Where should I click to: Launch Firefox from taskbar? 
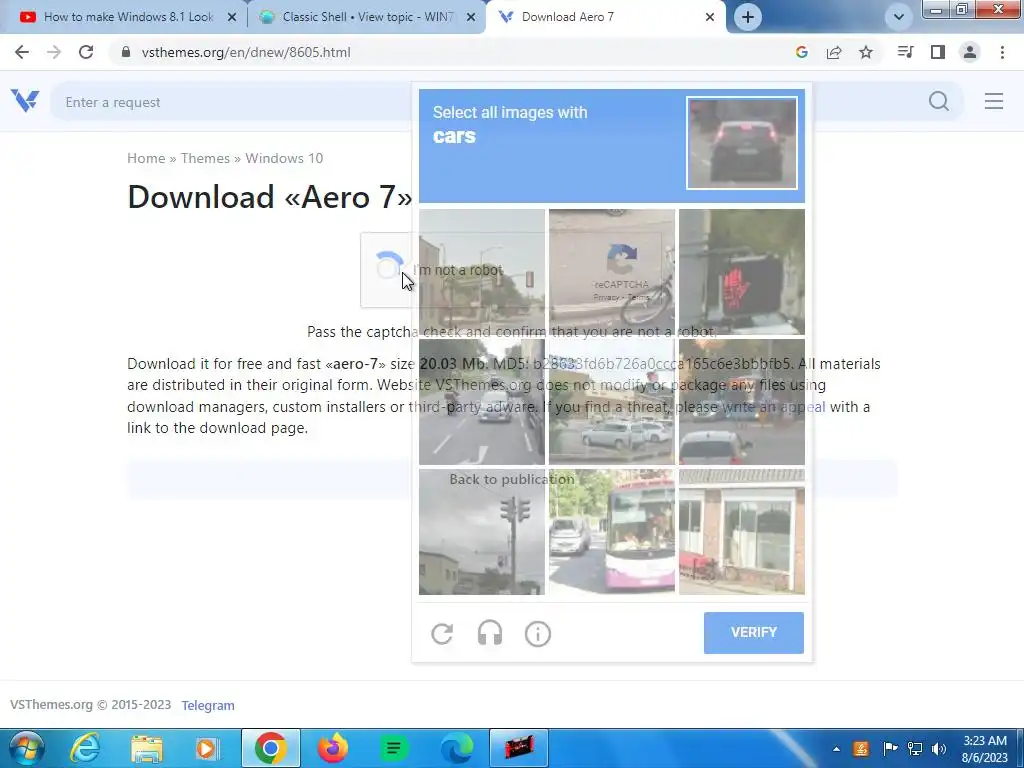(x=332, y=748)
